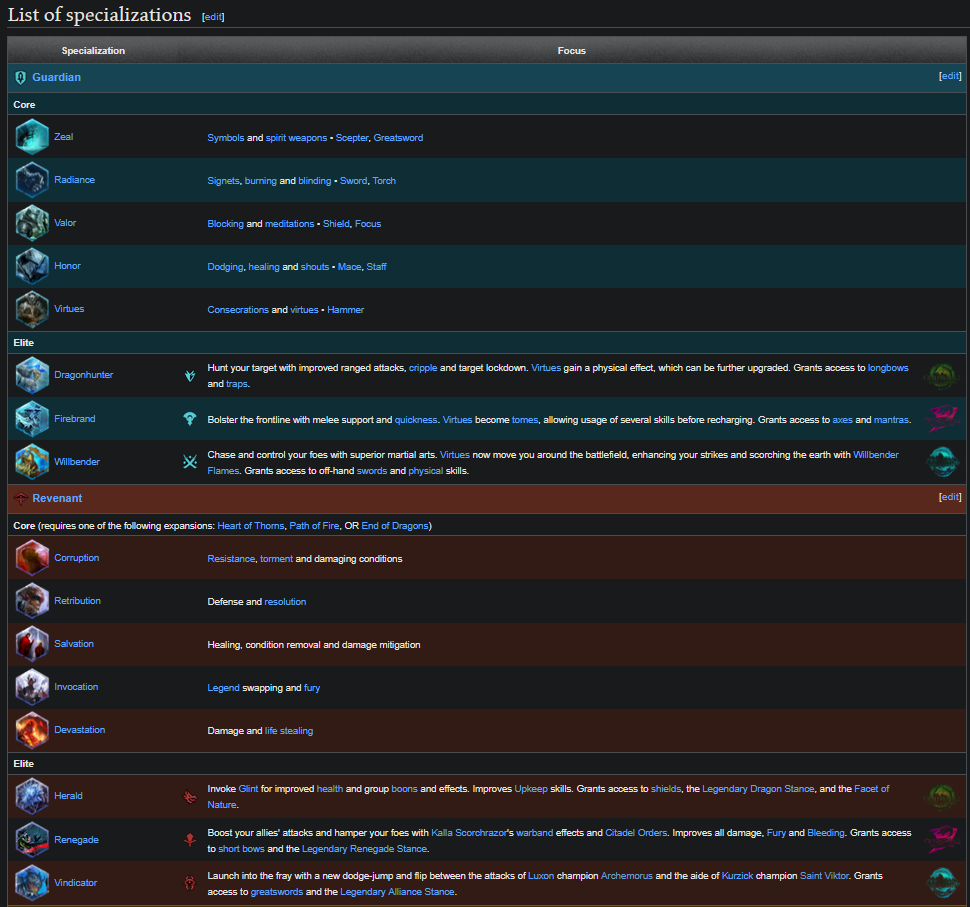Click the Salvation specialization icon

(x=32, y=643)
